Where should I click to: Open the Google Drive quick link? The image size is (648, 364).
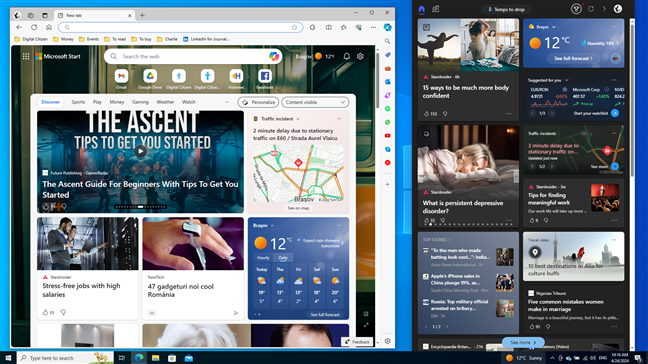tap(150, 76)
